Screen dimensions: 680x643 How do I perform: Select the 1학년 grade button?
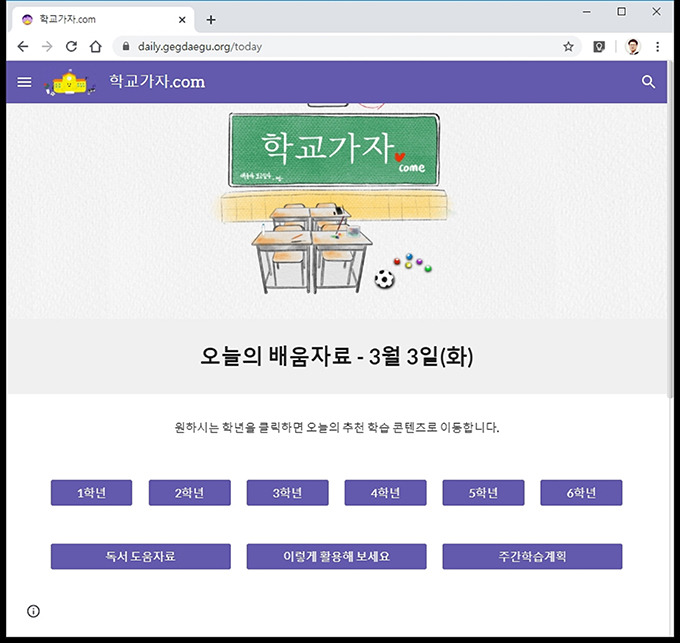92,493
